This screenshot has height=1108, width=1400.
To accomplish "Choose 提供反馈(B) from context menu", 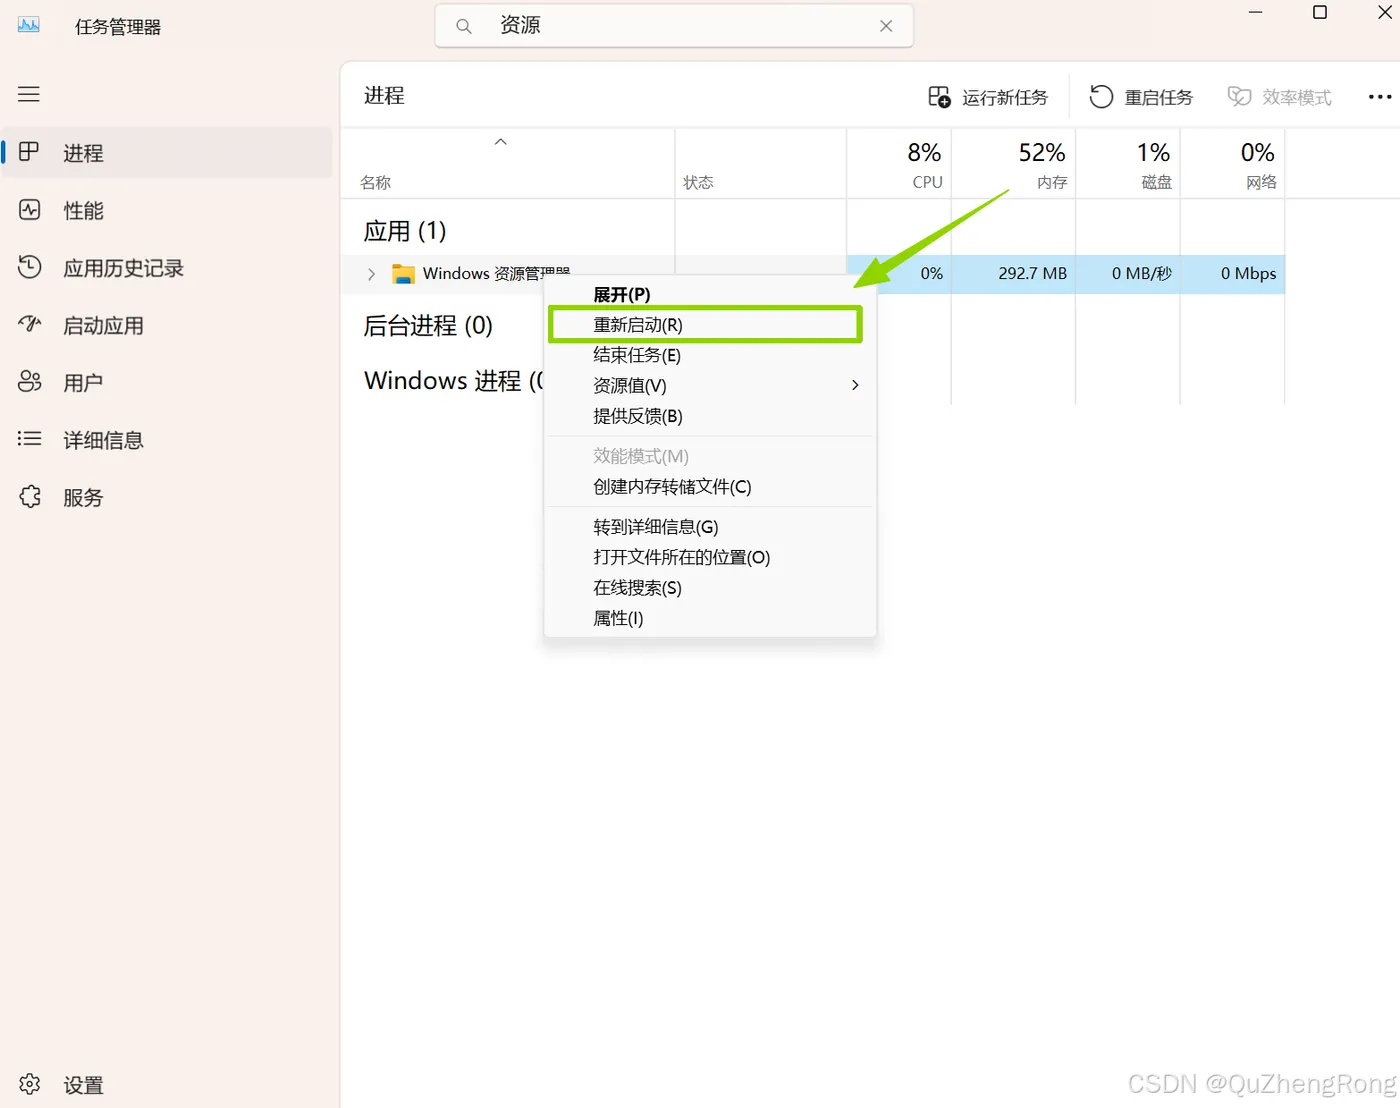I will click(710, 416).
